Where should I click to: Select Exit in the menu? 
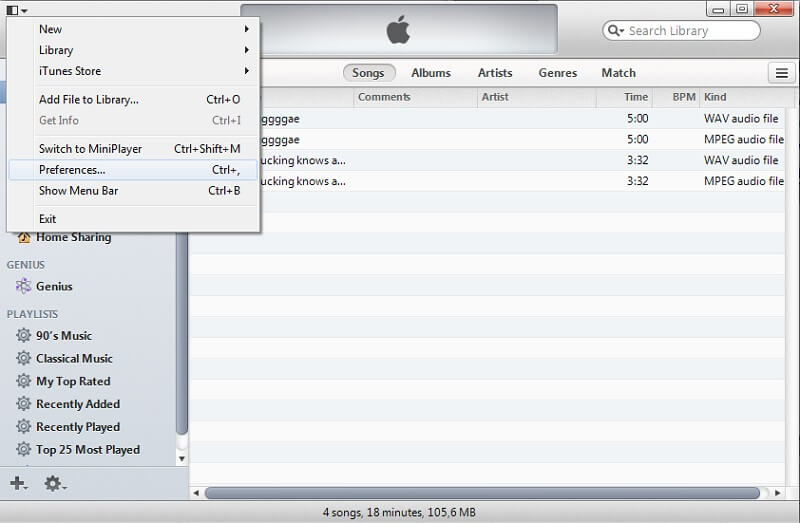point(133,219)
